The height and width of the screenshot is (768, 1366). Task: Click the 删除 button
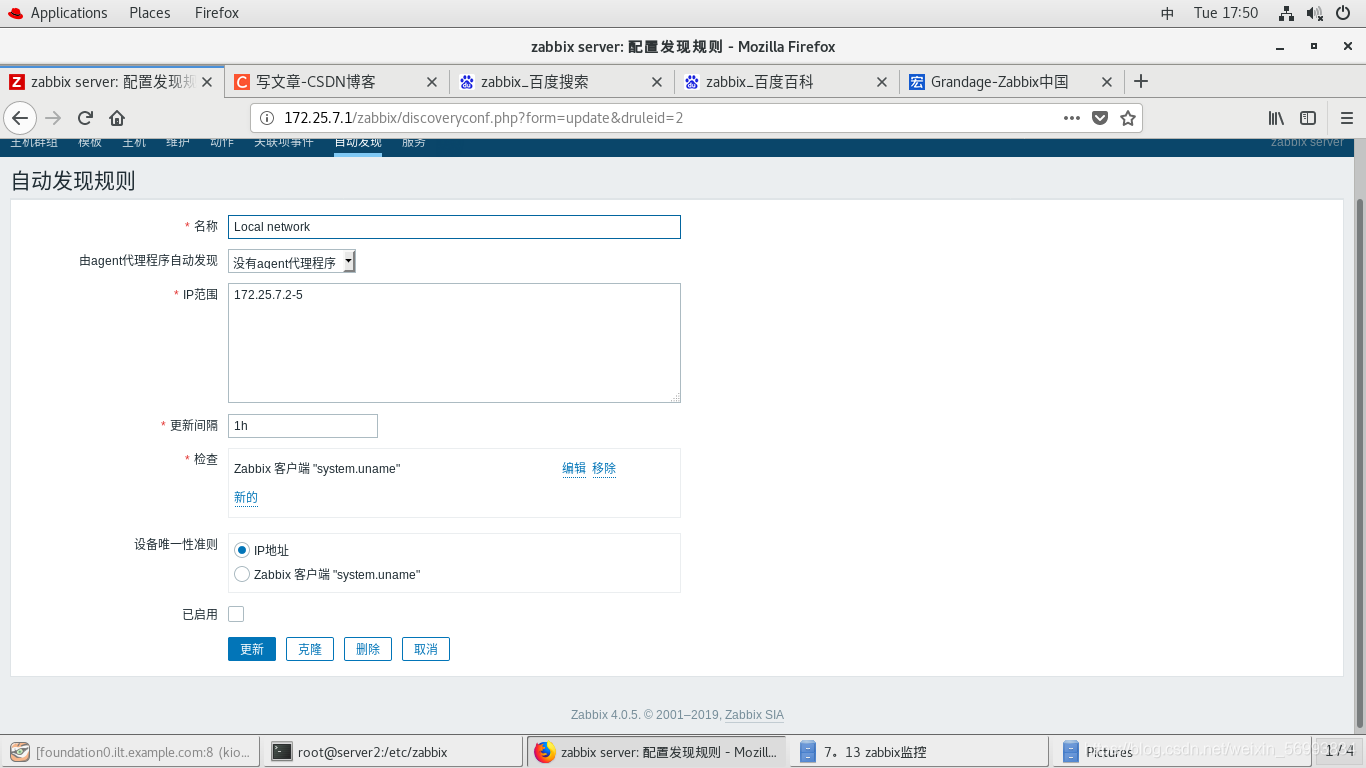coord(368,649)
